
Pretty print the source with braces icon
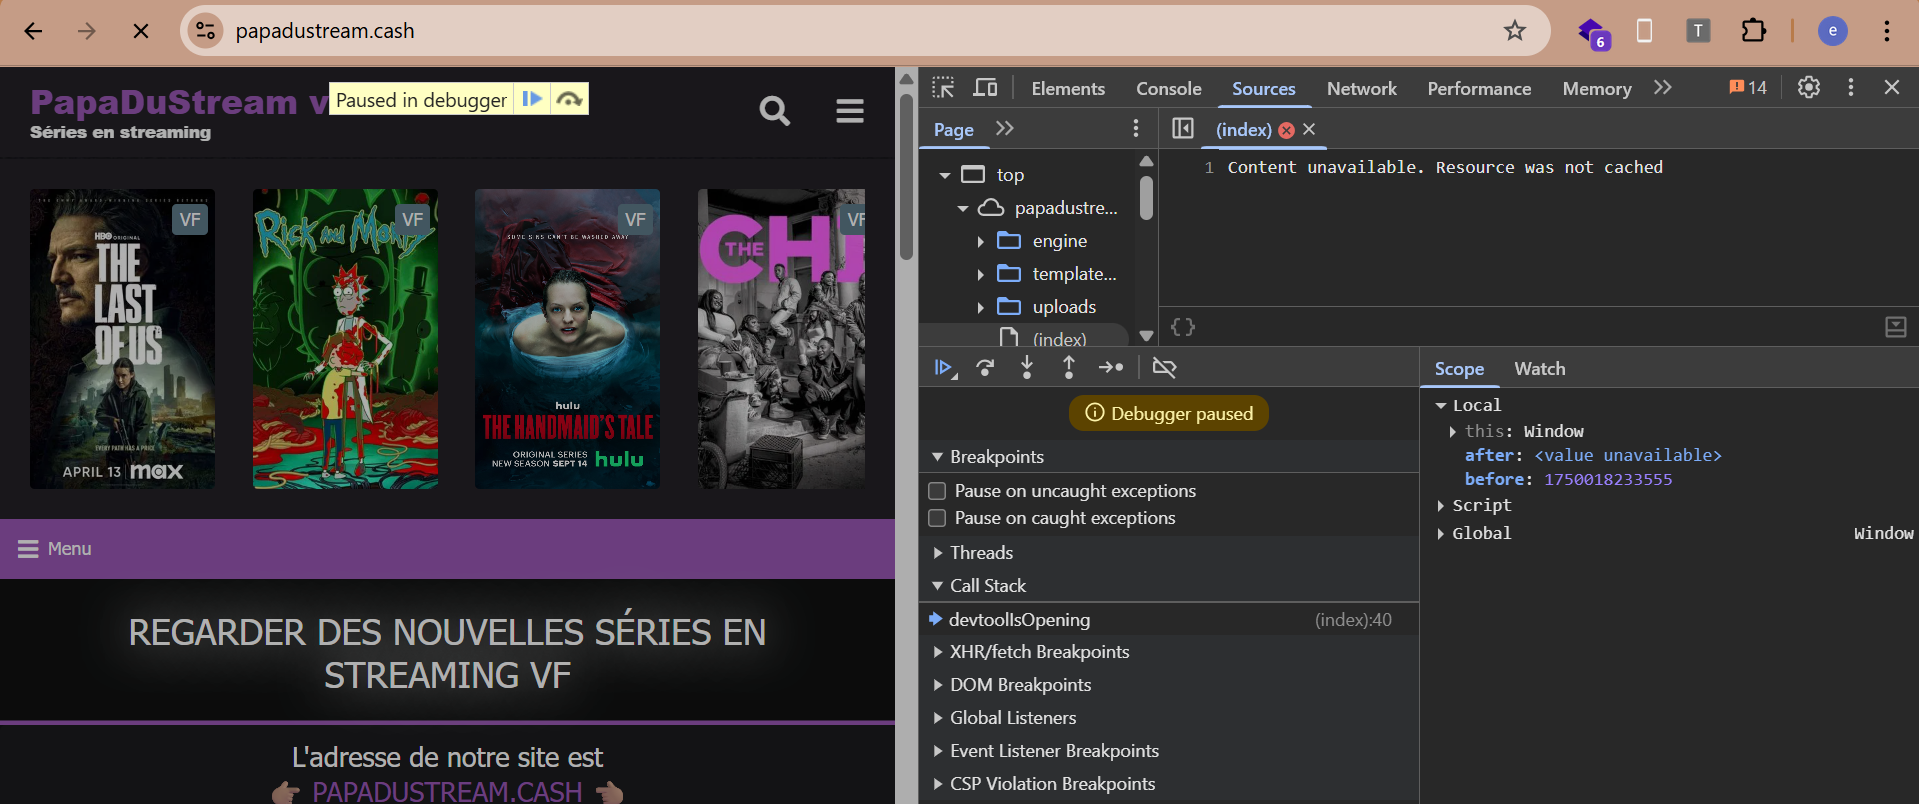1183,327
